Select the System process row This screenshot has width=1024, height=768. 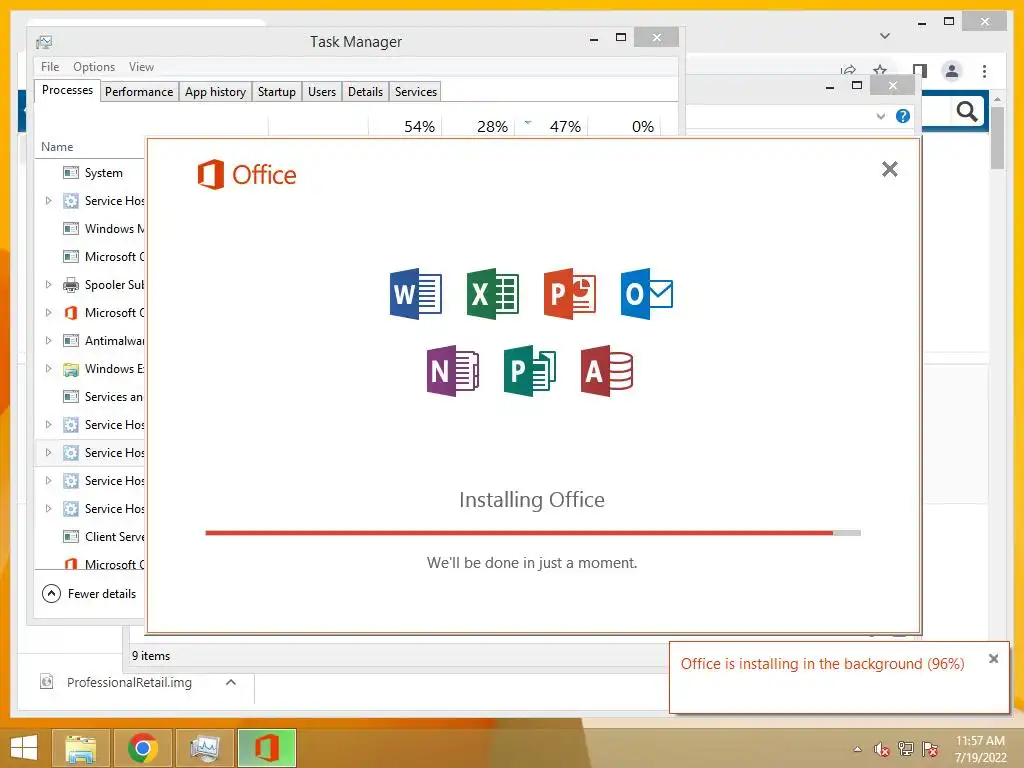[x=90, y=172]
